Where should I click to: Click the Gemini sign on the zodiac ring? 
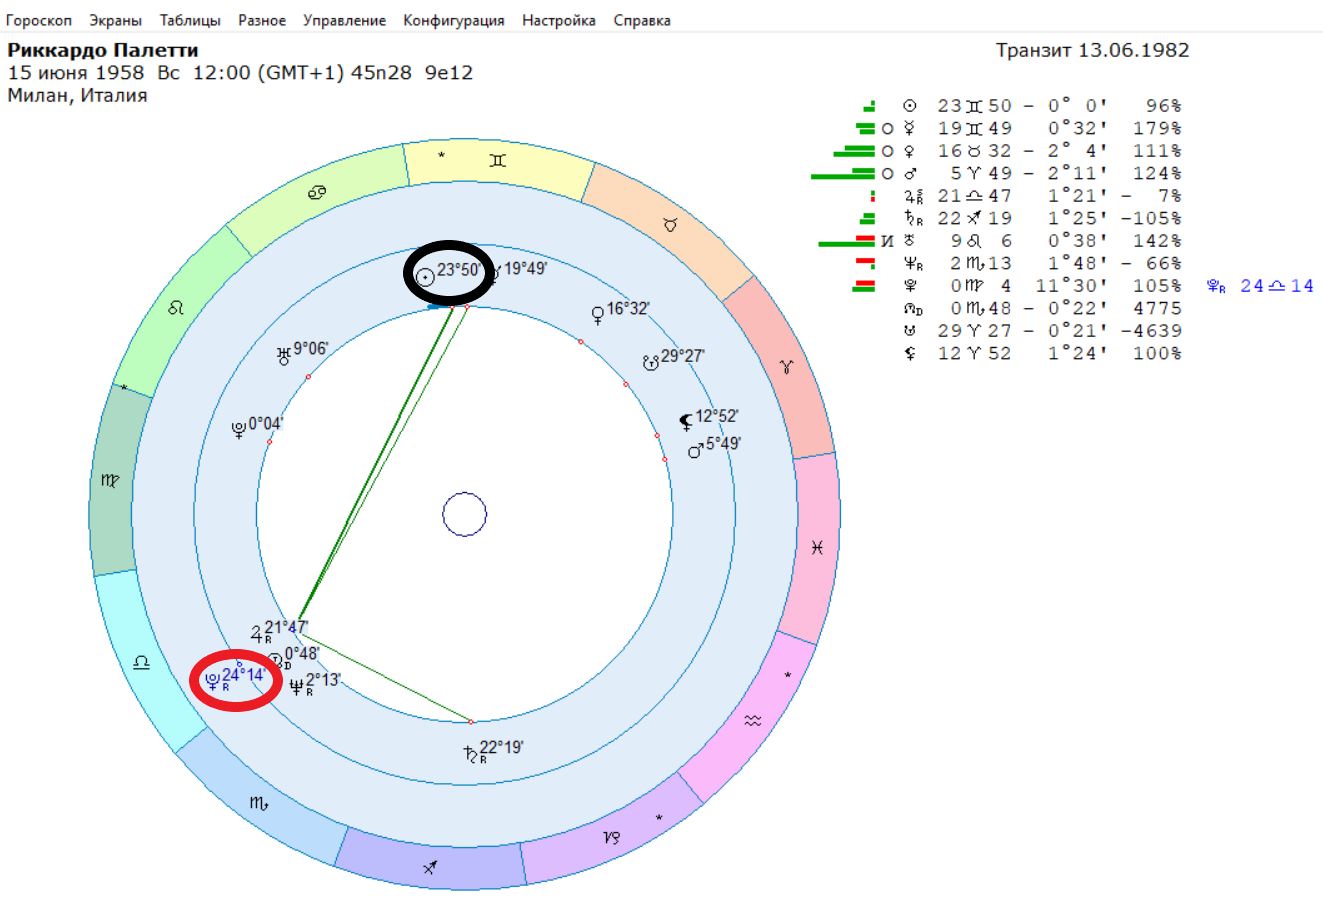pos(497,160)
